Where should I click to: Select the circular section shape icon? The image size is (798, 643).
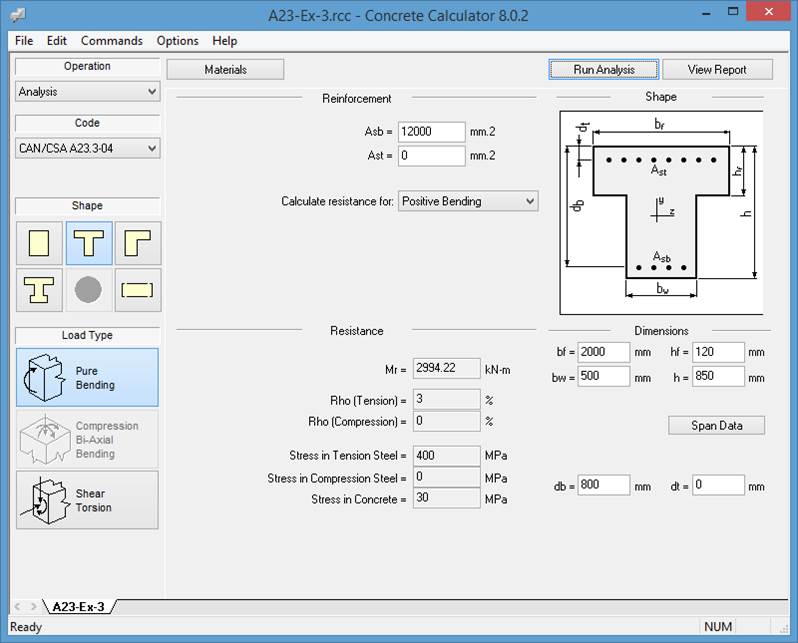point(88,290)
